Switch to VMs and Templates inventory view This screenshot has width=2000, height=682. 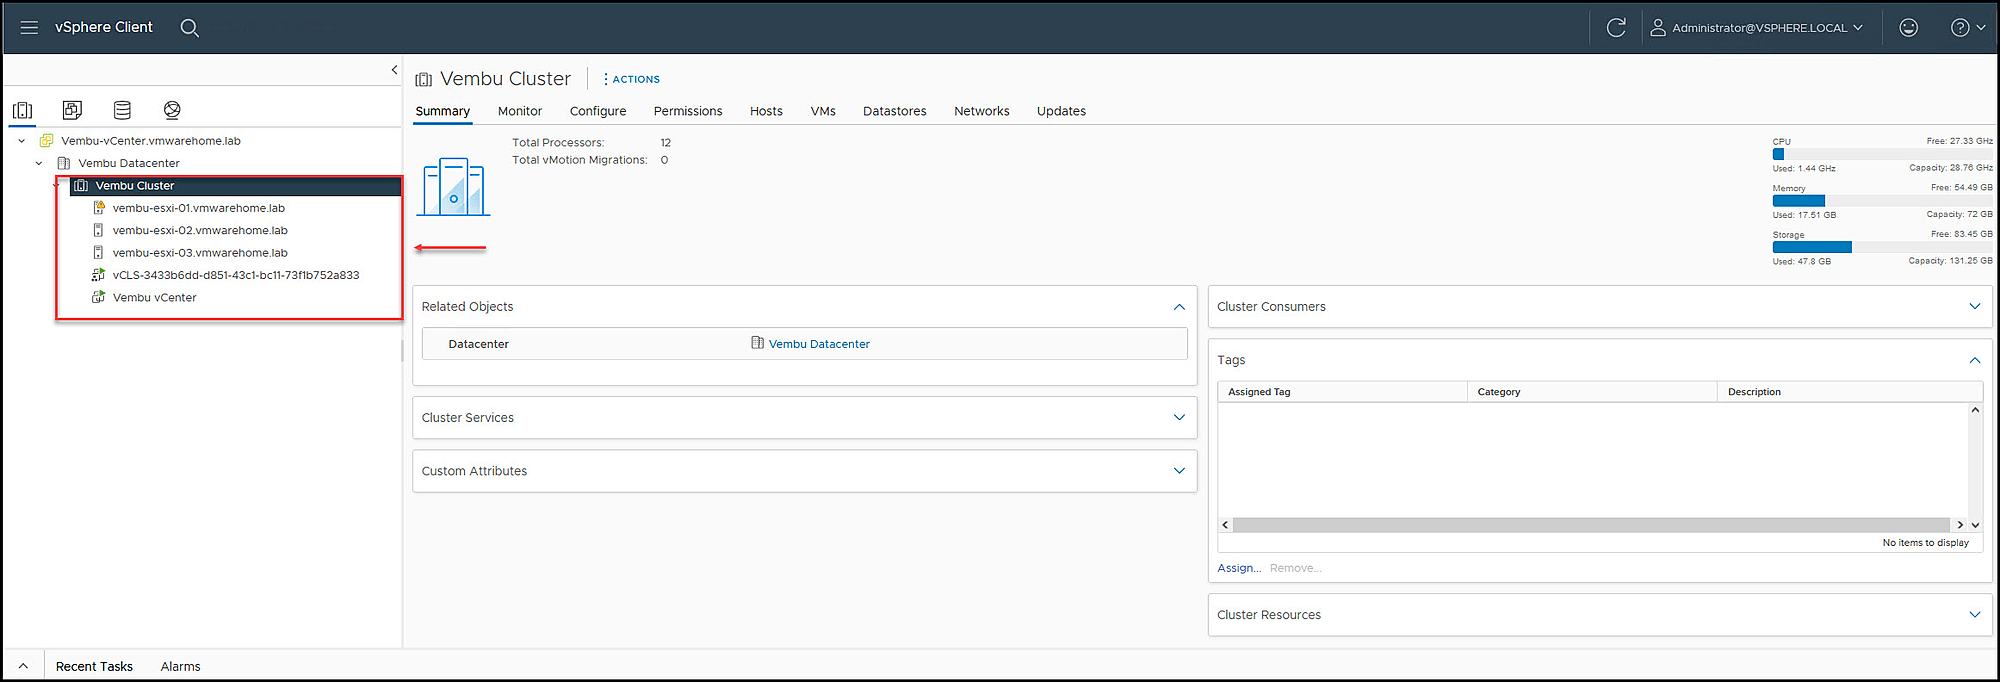[x=72, y=110]
